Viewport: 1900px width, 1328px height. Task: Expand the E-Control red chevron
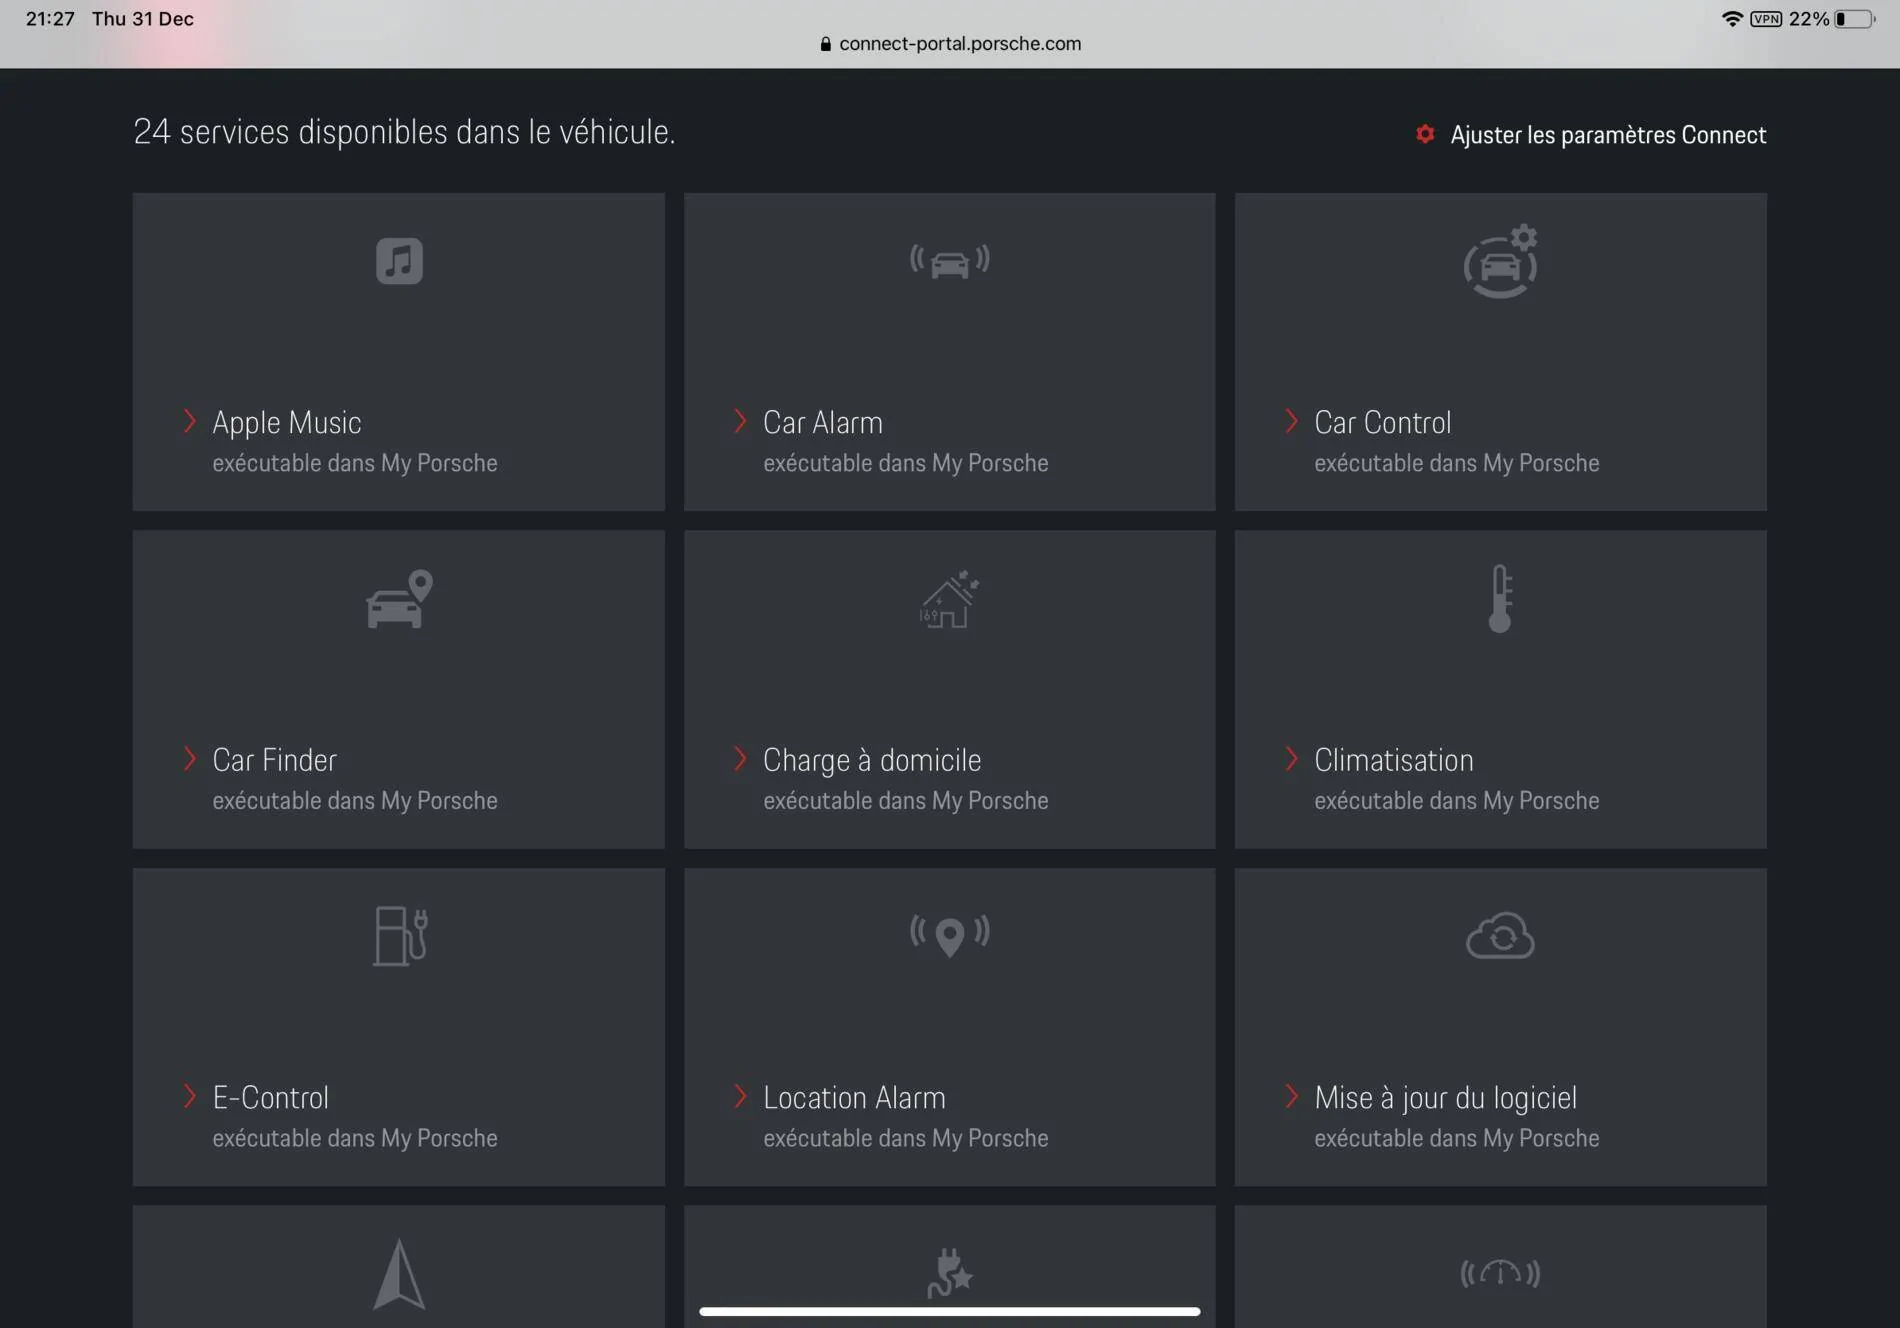tap(189, 1096)
